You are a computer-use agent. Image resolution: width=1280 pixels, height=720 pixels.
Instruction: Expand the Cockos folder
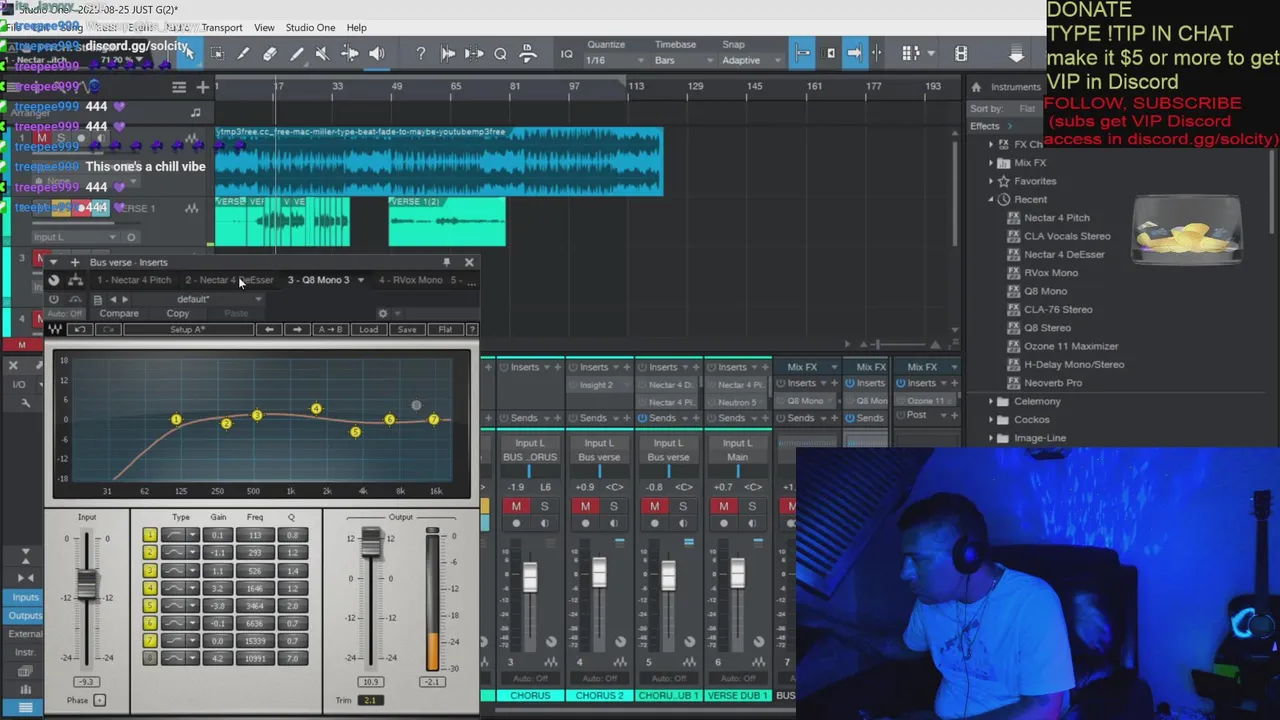[991, 420]
